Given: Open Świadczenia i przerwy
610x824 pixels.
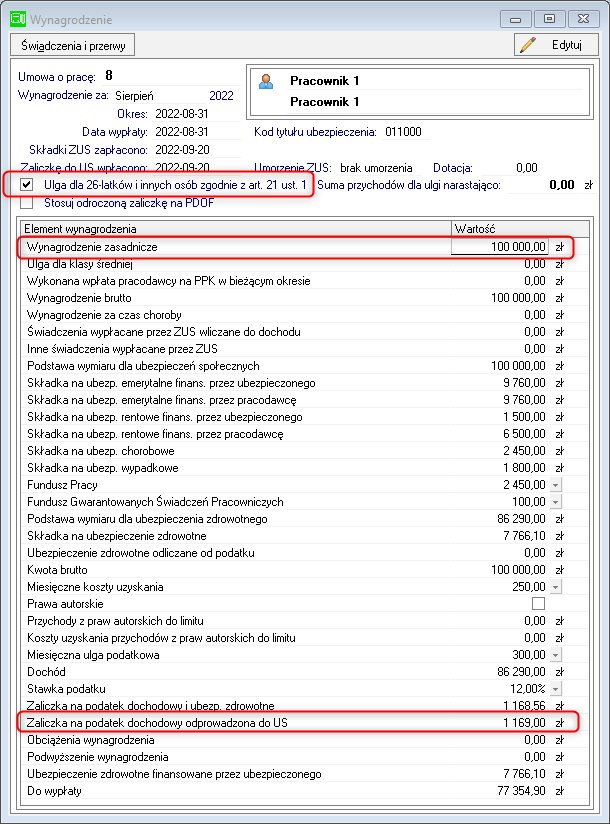Looking at the screenshot, I should [73, 45].
